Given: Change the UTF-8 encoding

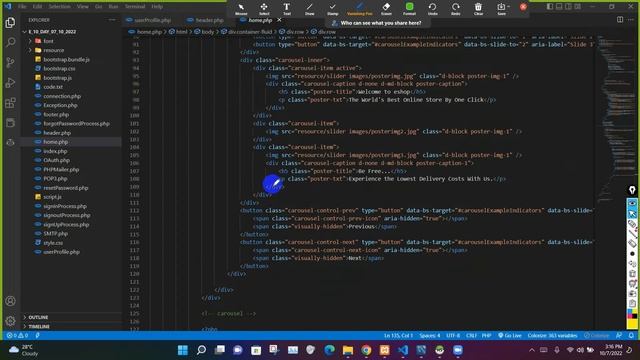Looking at the screenshot, I should pos(453,336).
